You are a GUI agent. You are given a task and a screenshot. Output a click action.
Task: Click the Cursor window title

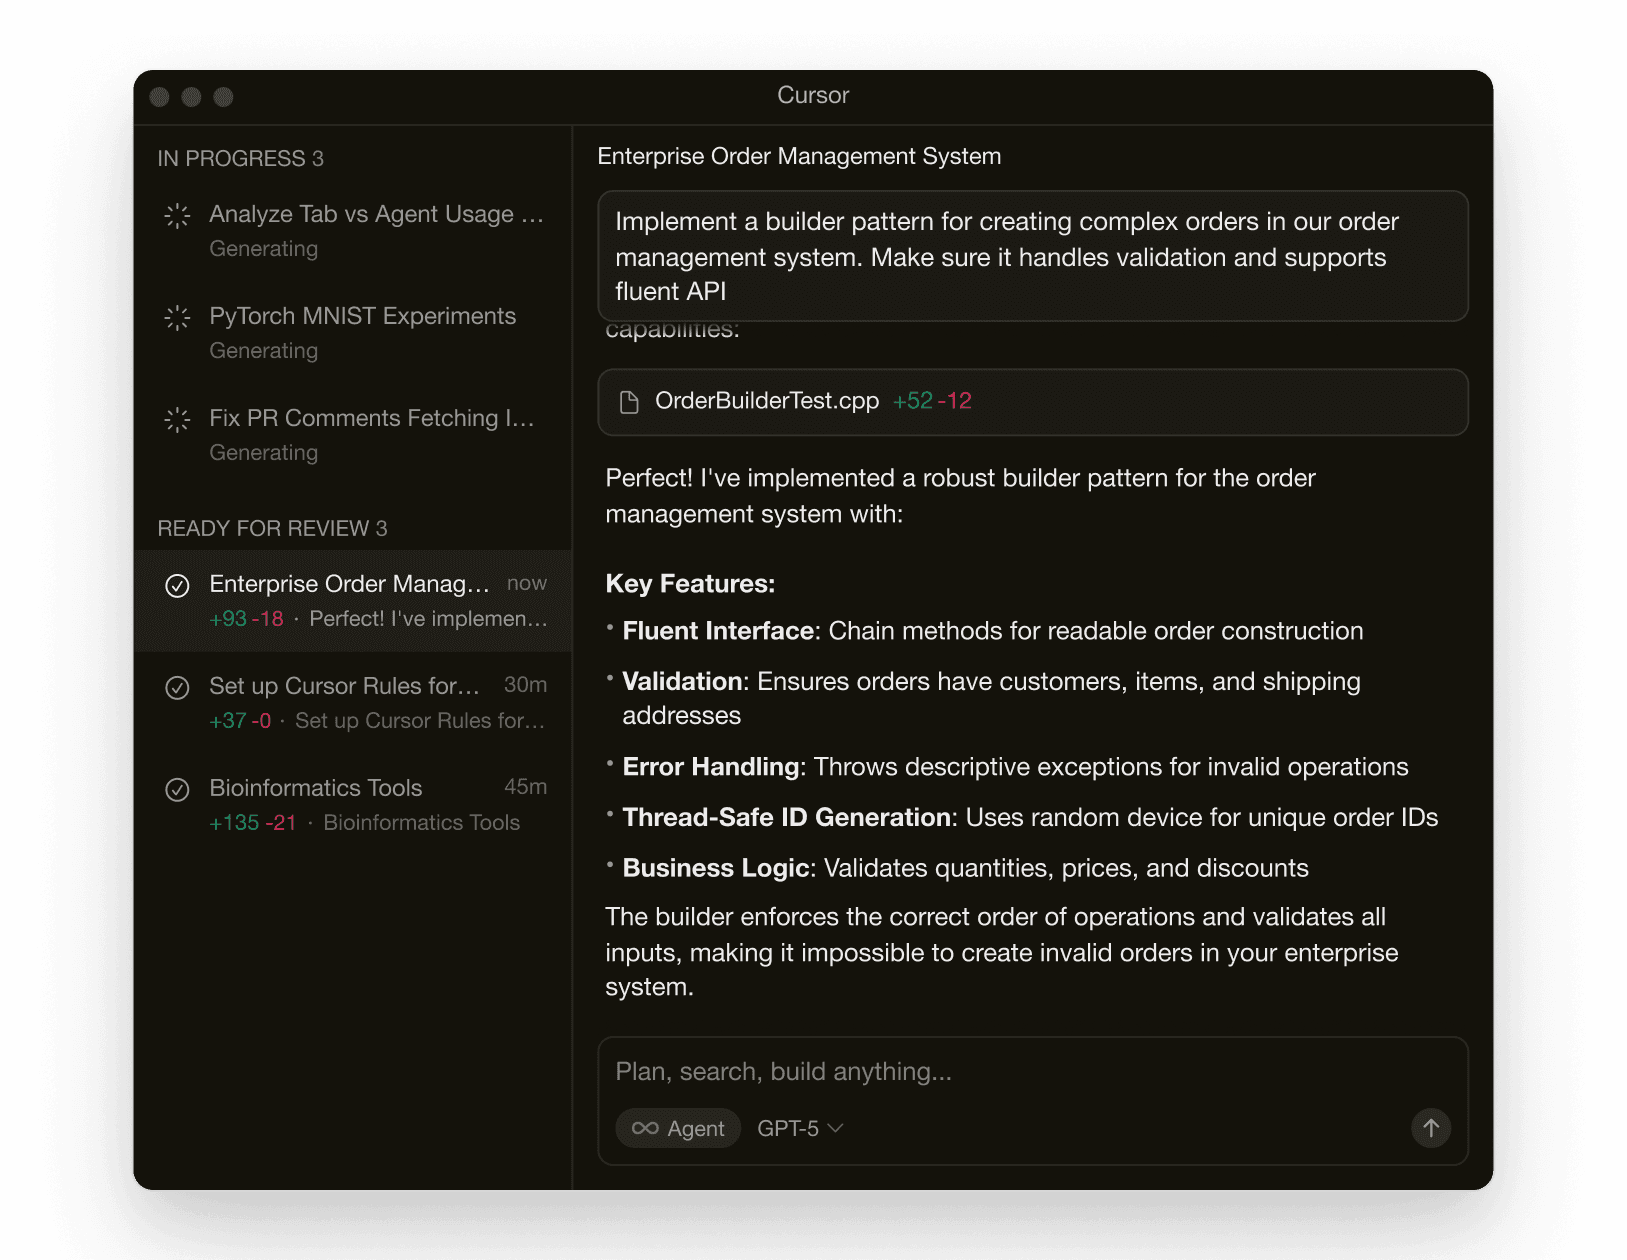(x=813, y=95)
